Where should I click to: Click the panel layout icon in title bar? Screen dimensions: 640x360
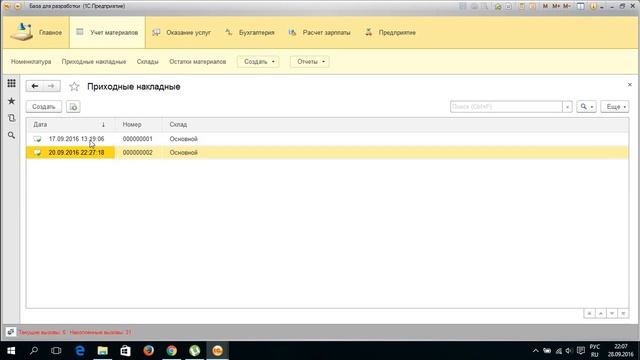pos(580,6)
